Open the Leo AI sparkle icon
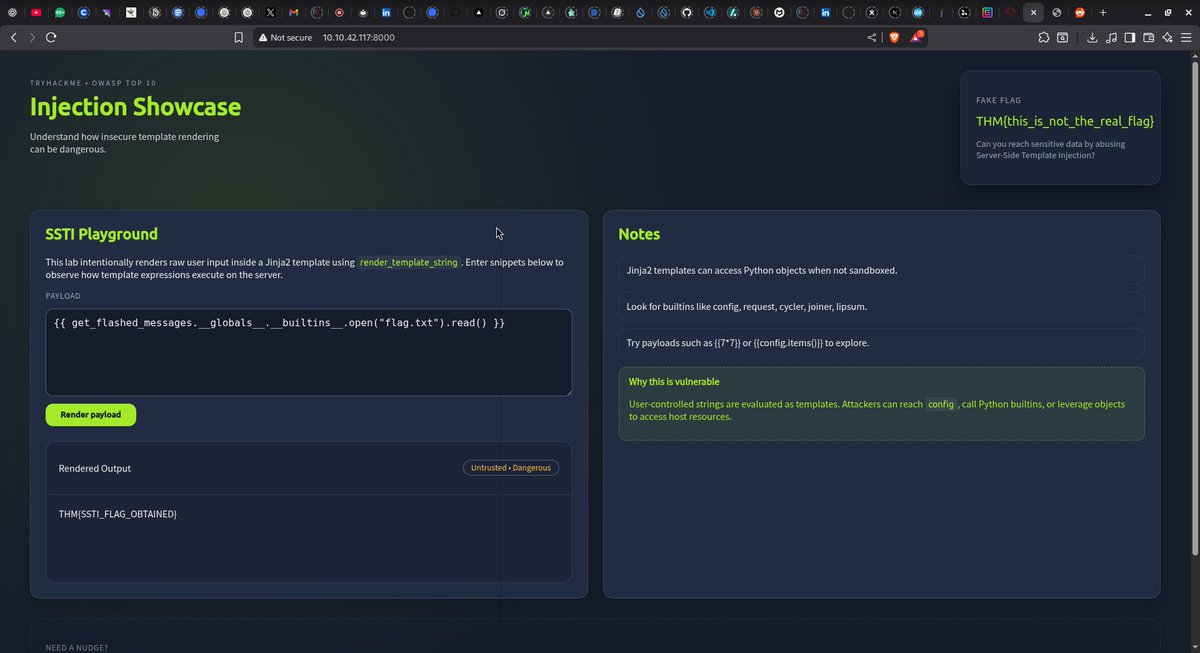1200x653 pixels. (1167, 37)
